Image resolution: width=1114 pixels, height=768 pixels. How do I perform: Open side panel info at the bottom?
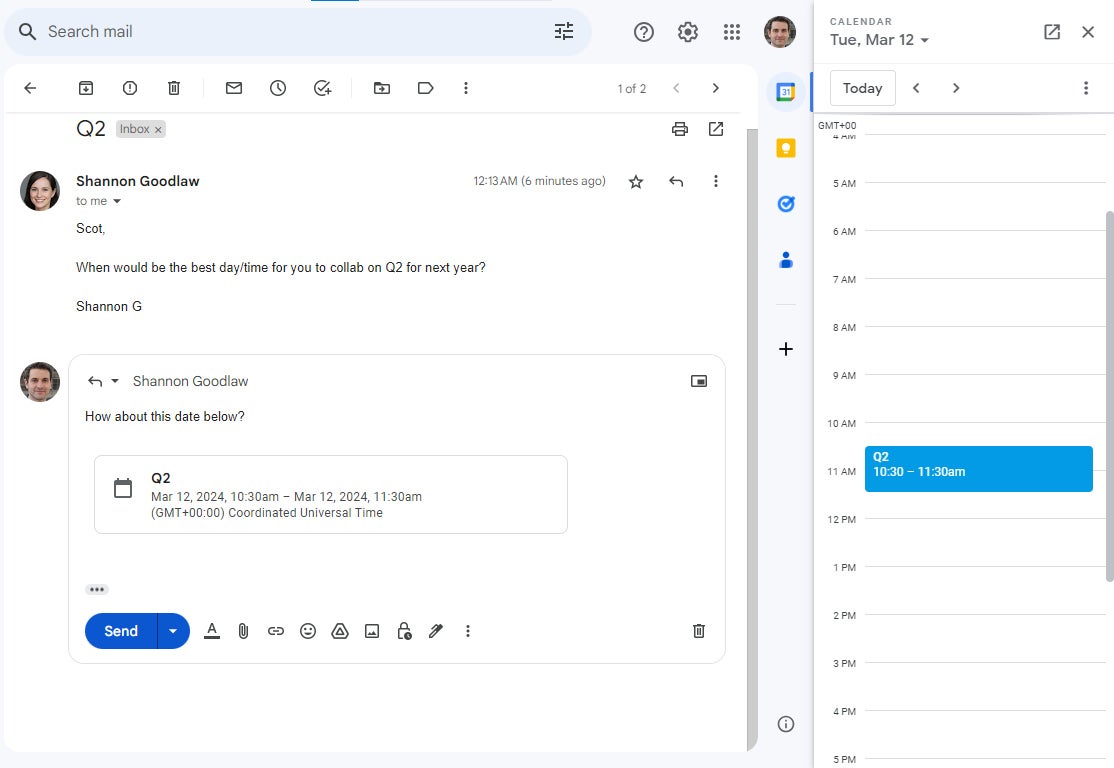coord(786,724)
